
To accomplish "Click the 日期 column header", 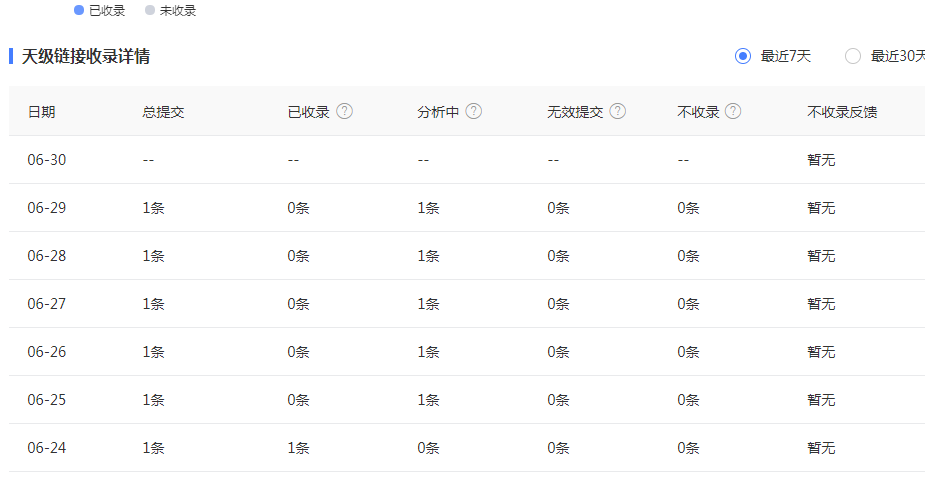I will [41, 112].
